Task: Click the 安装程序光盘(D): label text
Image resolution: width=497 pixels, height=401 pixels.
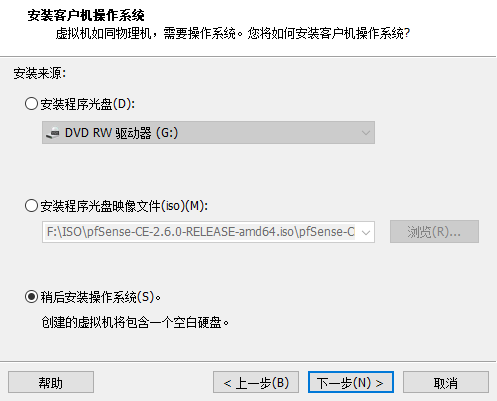Action: [88, 104]
